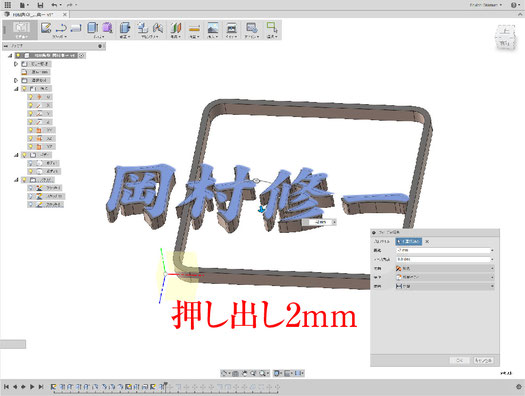Open the File menu dropdown

coord(24,5)
